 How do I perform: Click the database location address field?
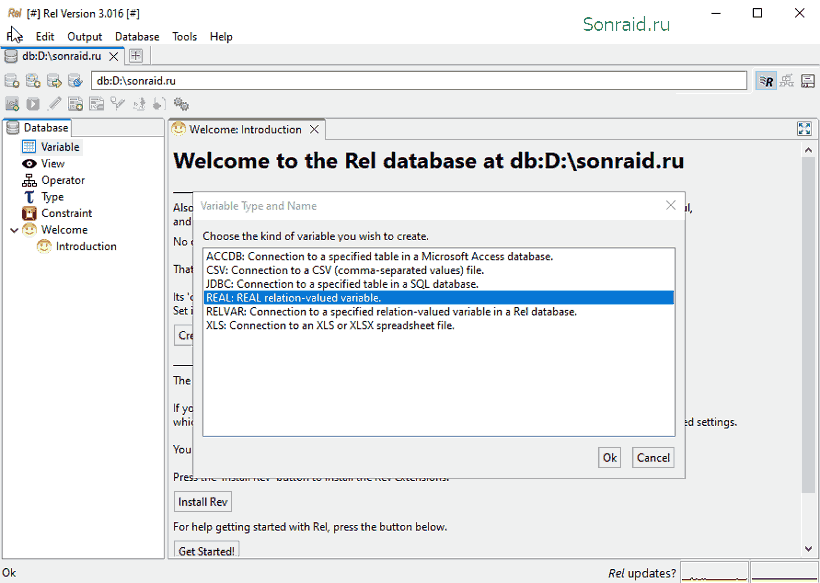click(x=419, y=81)
